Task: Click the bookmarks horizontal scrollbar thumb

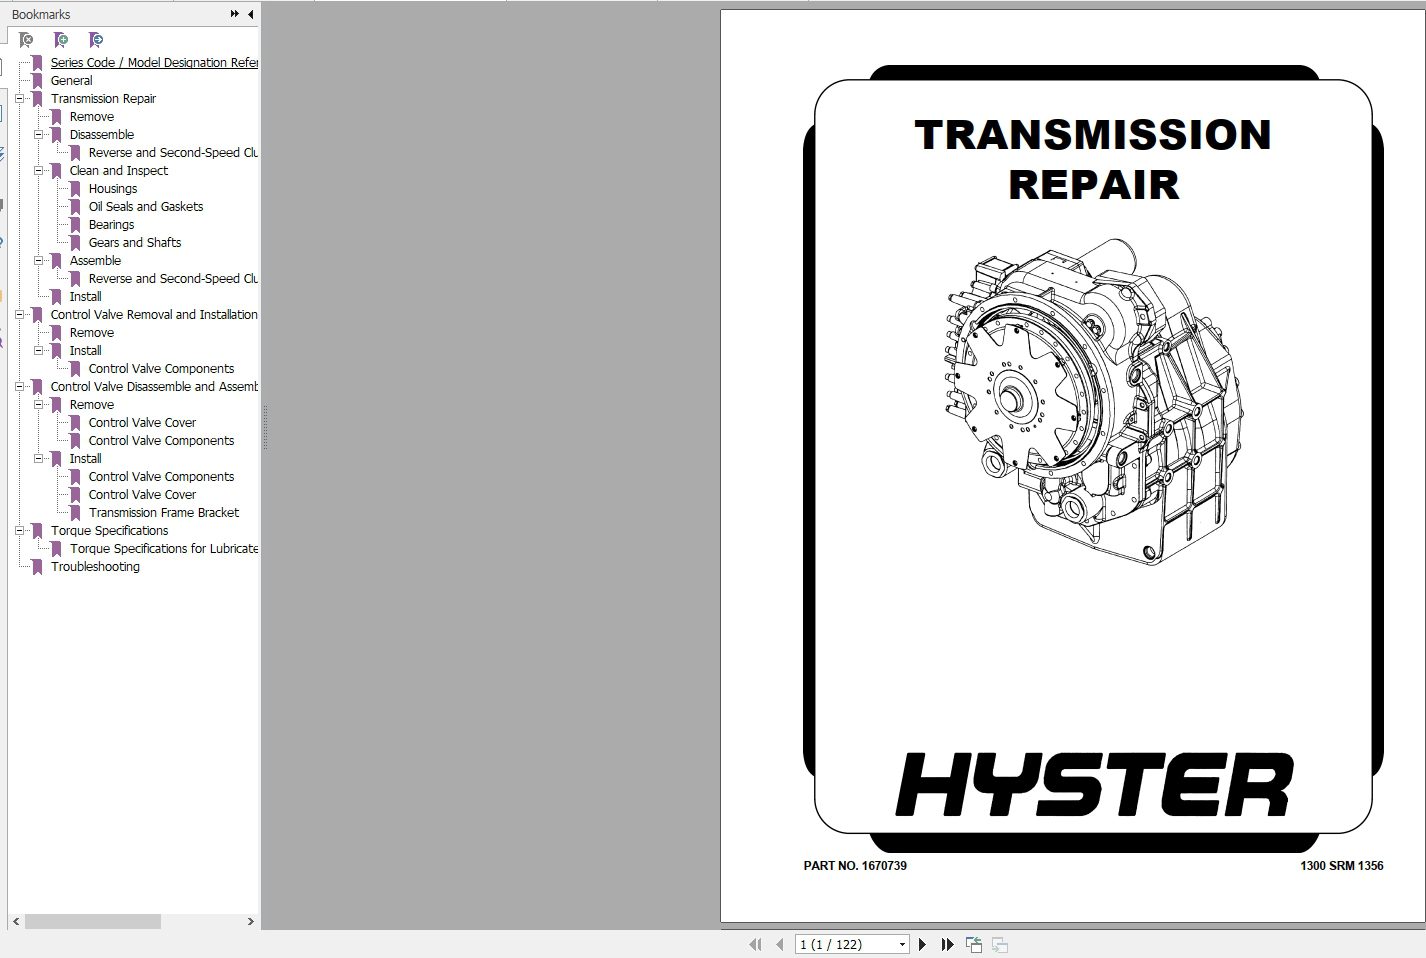Action: 92,921
